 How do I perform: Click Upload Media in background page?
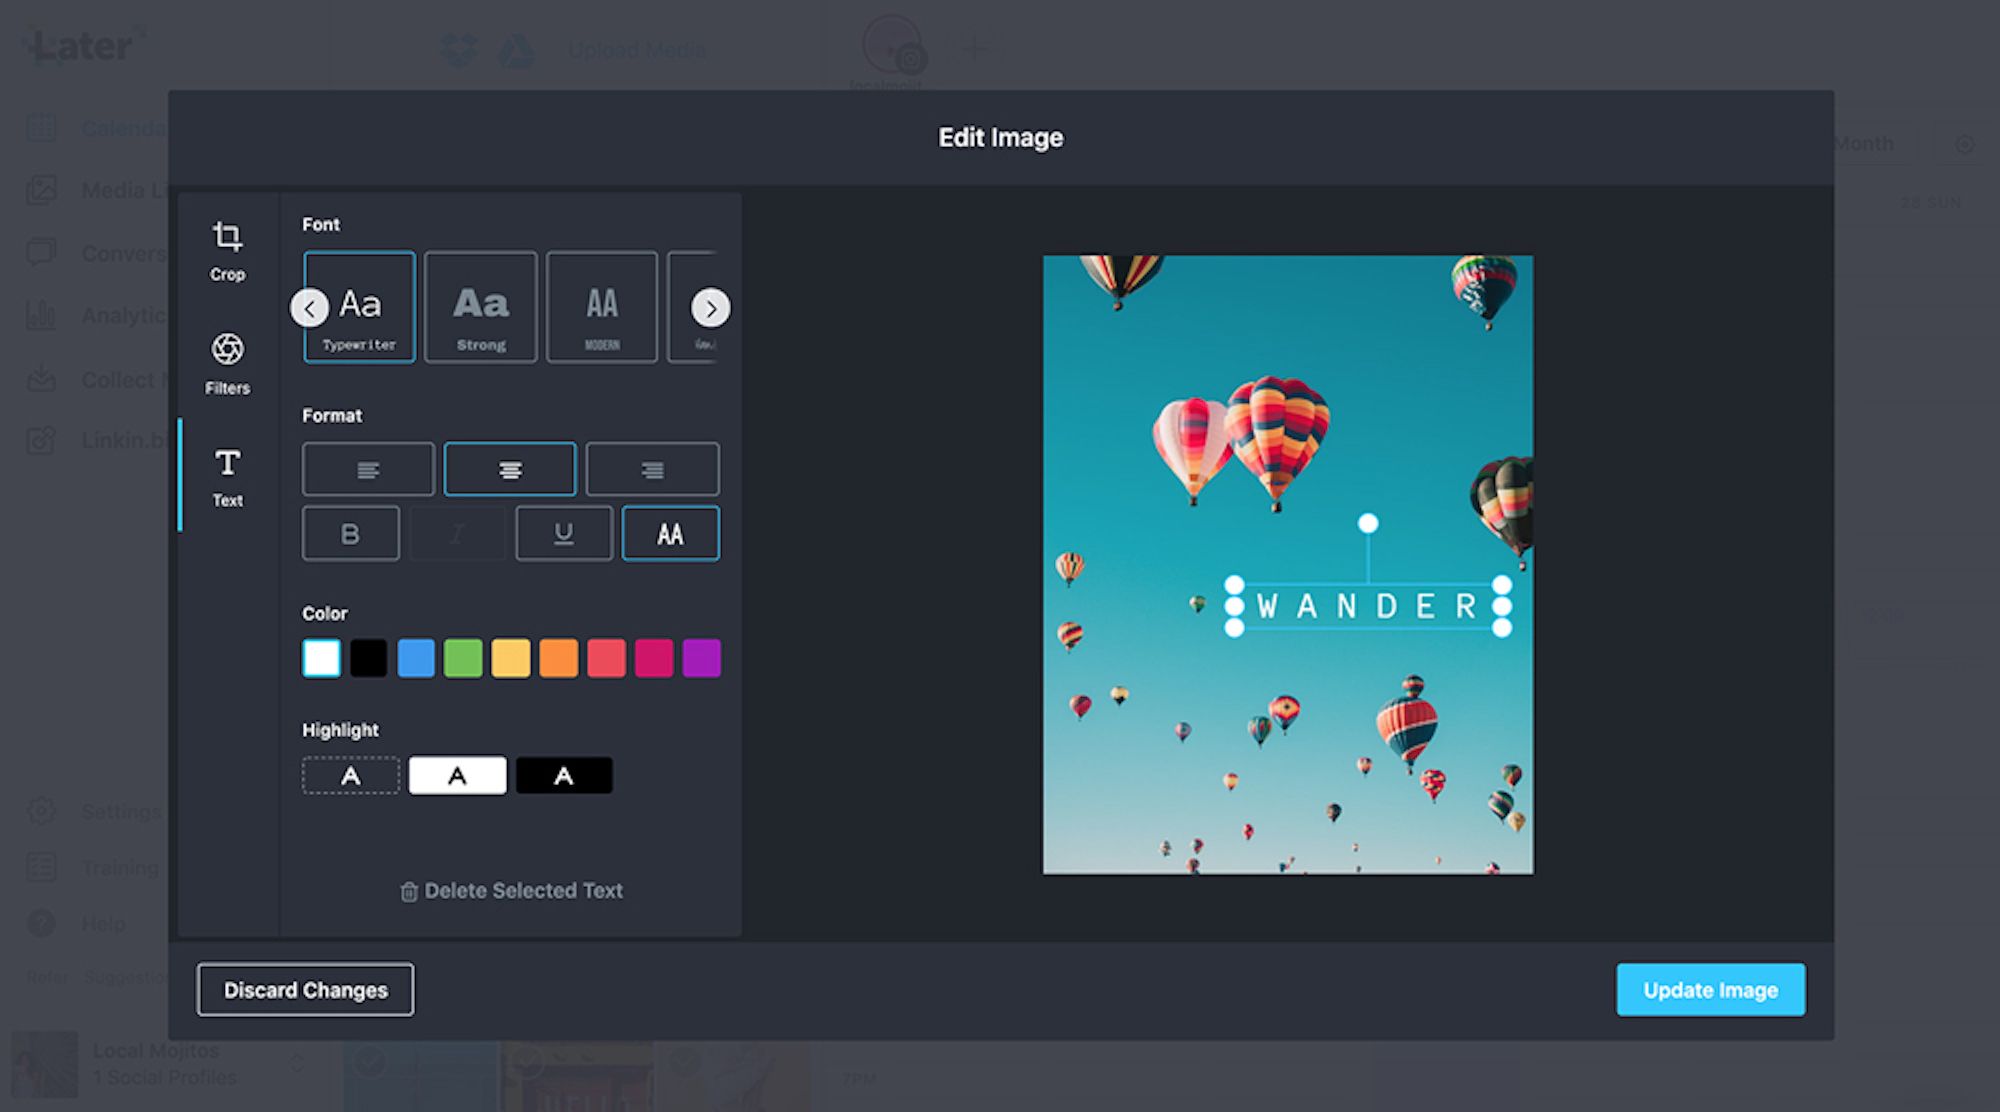pyautogui.click(x=637, y=50)
